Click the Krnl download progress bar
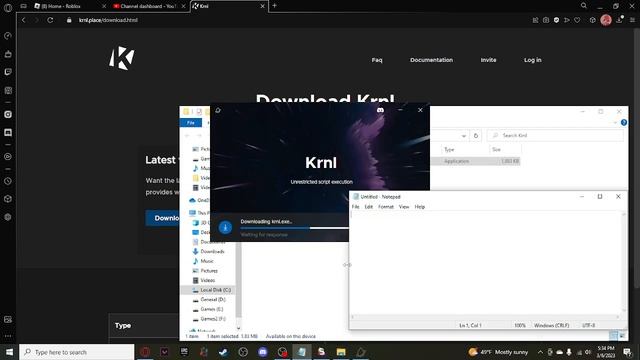The height and width of the screenshot is (360, 640). click(294, 228)
